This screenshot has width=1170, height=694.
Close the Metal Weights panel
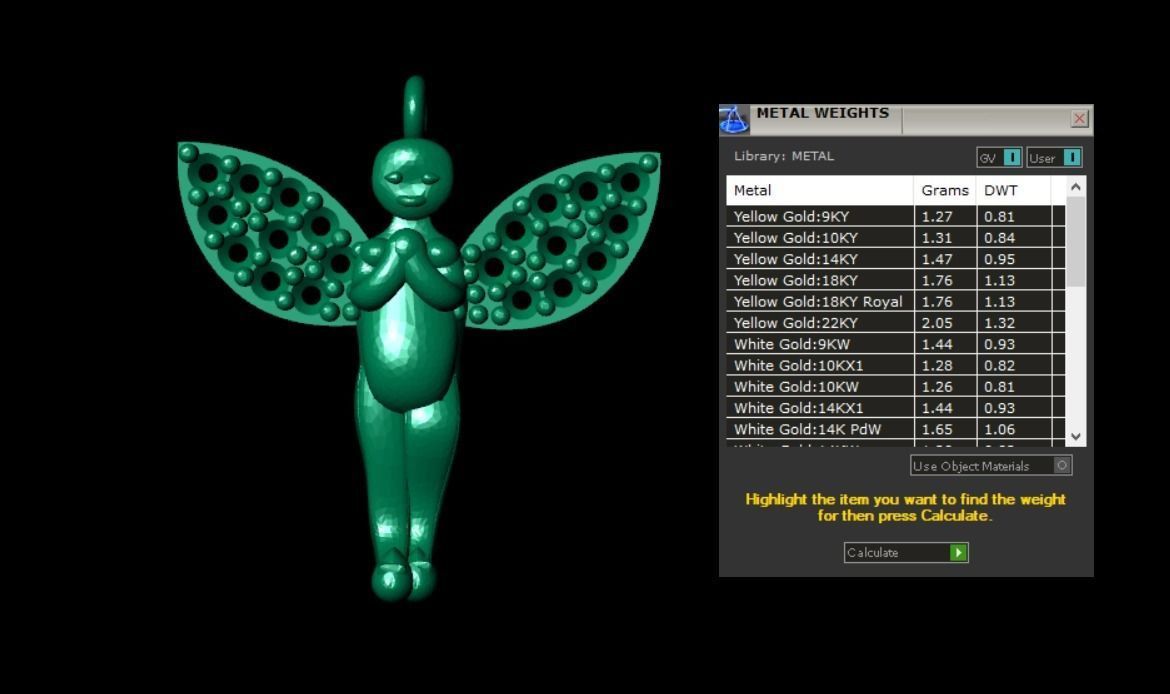coord(1079,119)
